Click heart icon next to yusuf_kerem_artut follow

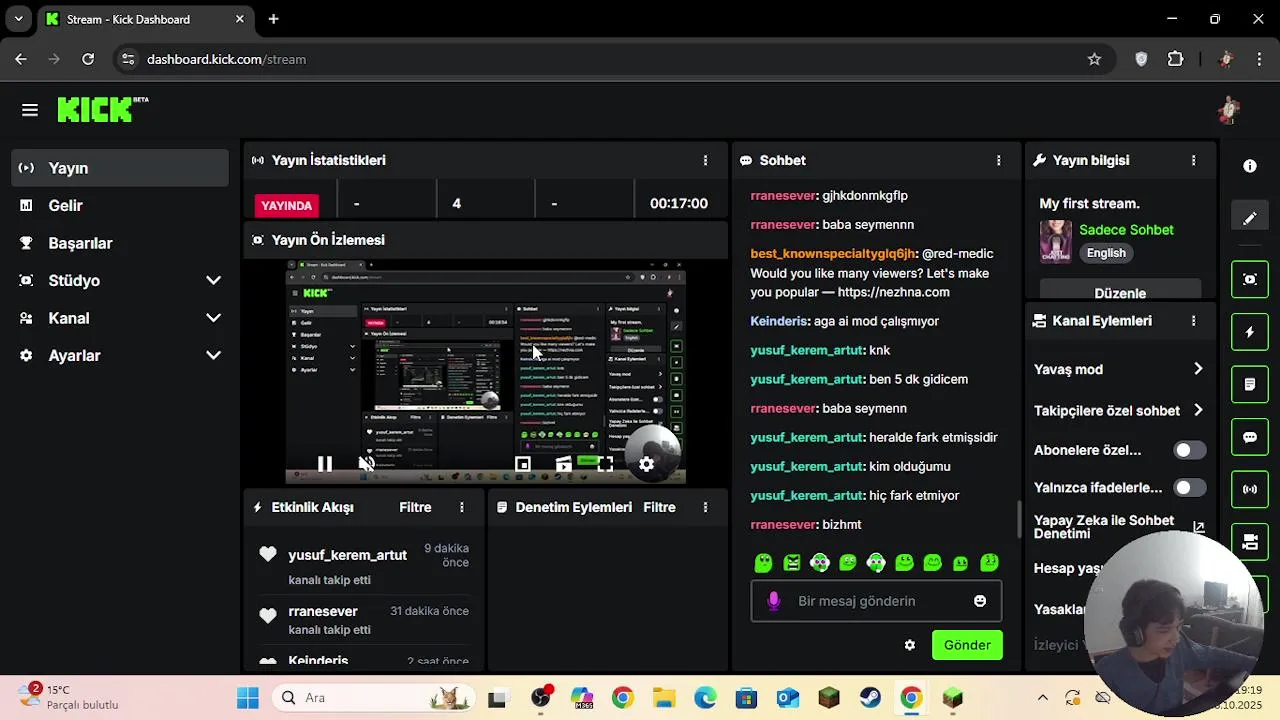click(x=268, y=554)
